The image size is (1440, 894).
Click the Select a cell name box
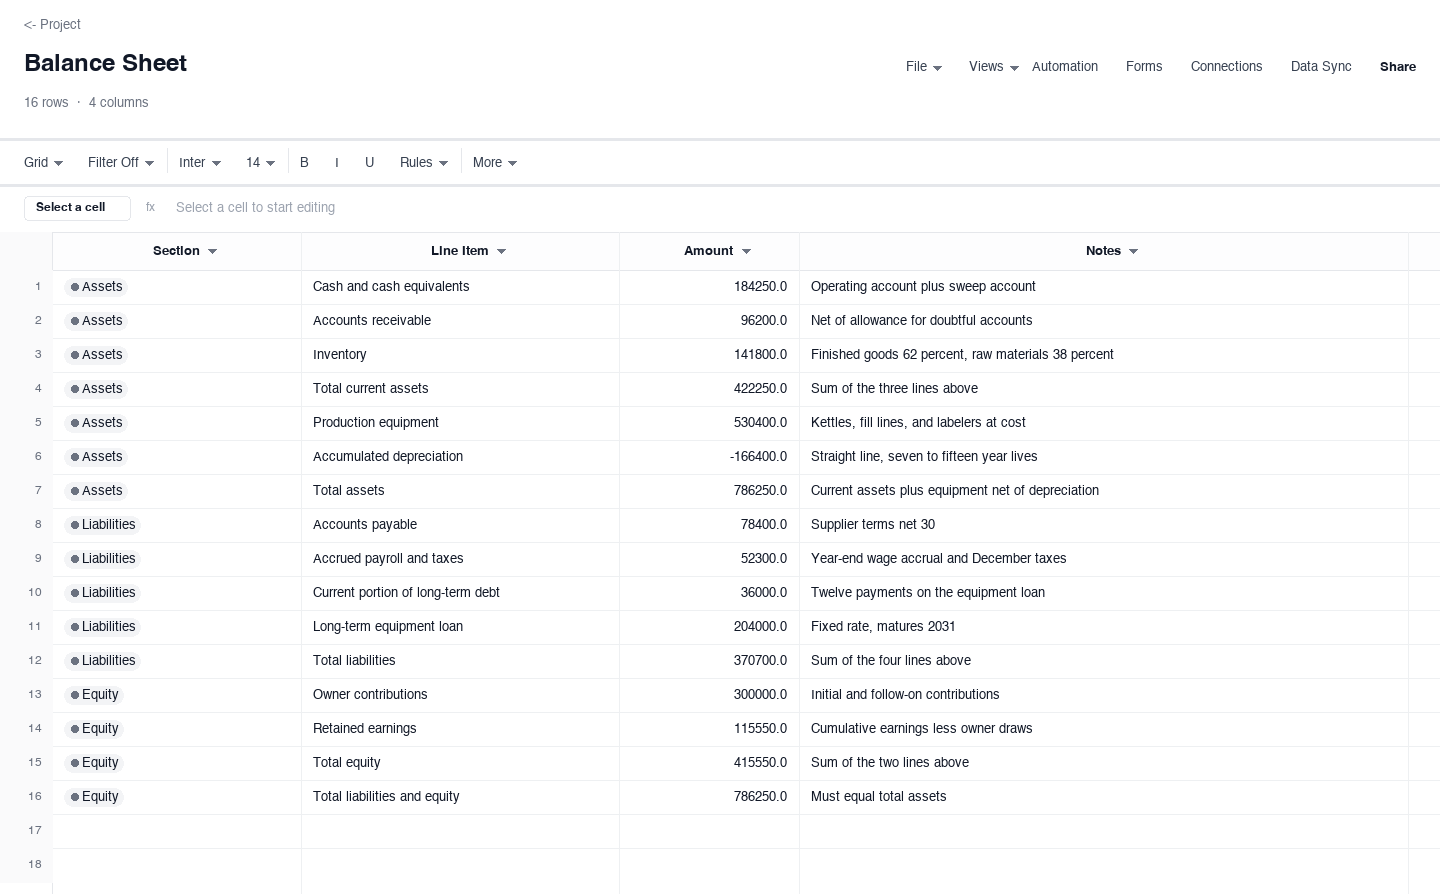(77, 207)
